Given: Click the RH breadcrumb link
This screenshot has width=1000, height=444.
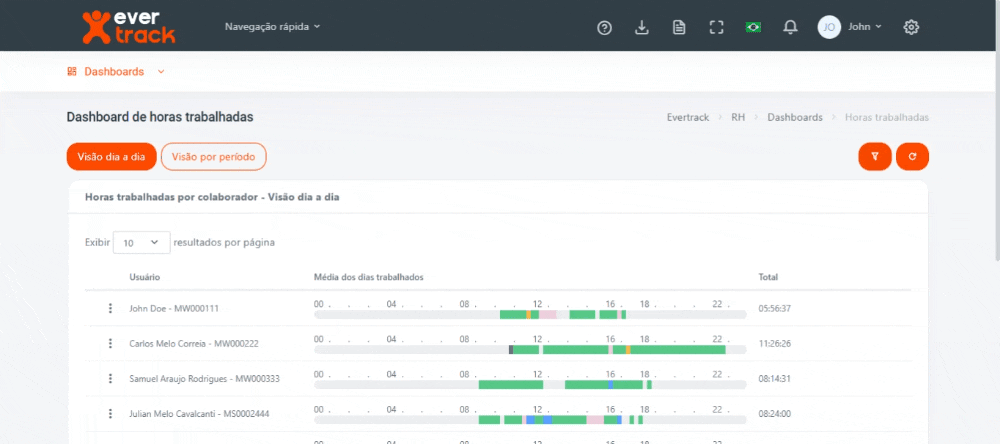Looking at the screenshot, I should click(738, 117).
